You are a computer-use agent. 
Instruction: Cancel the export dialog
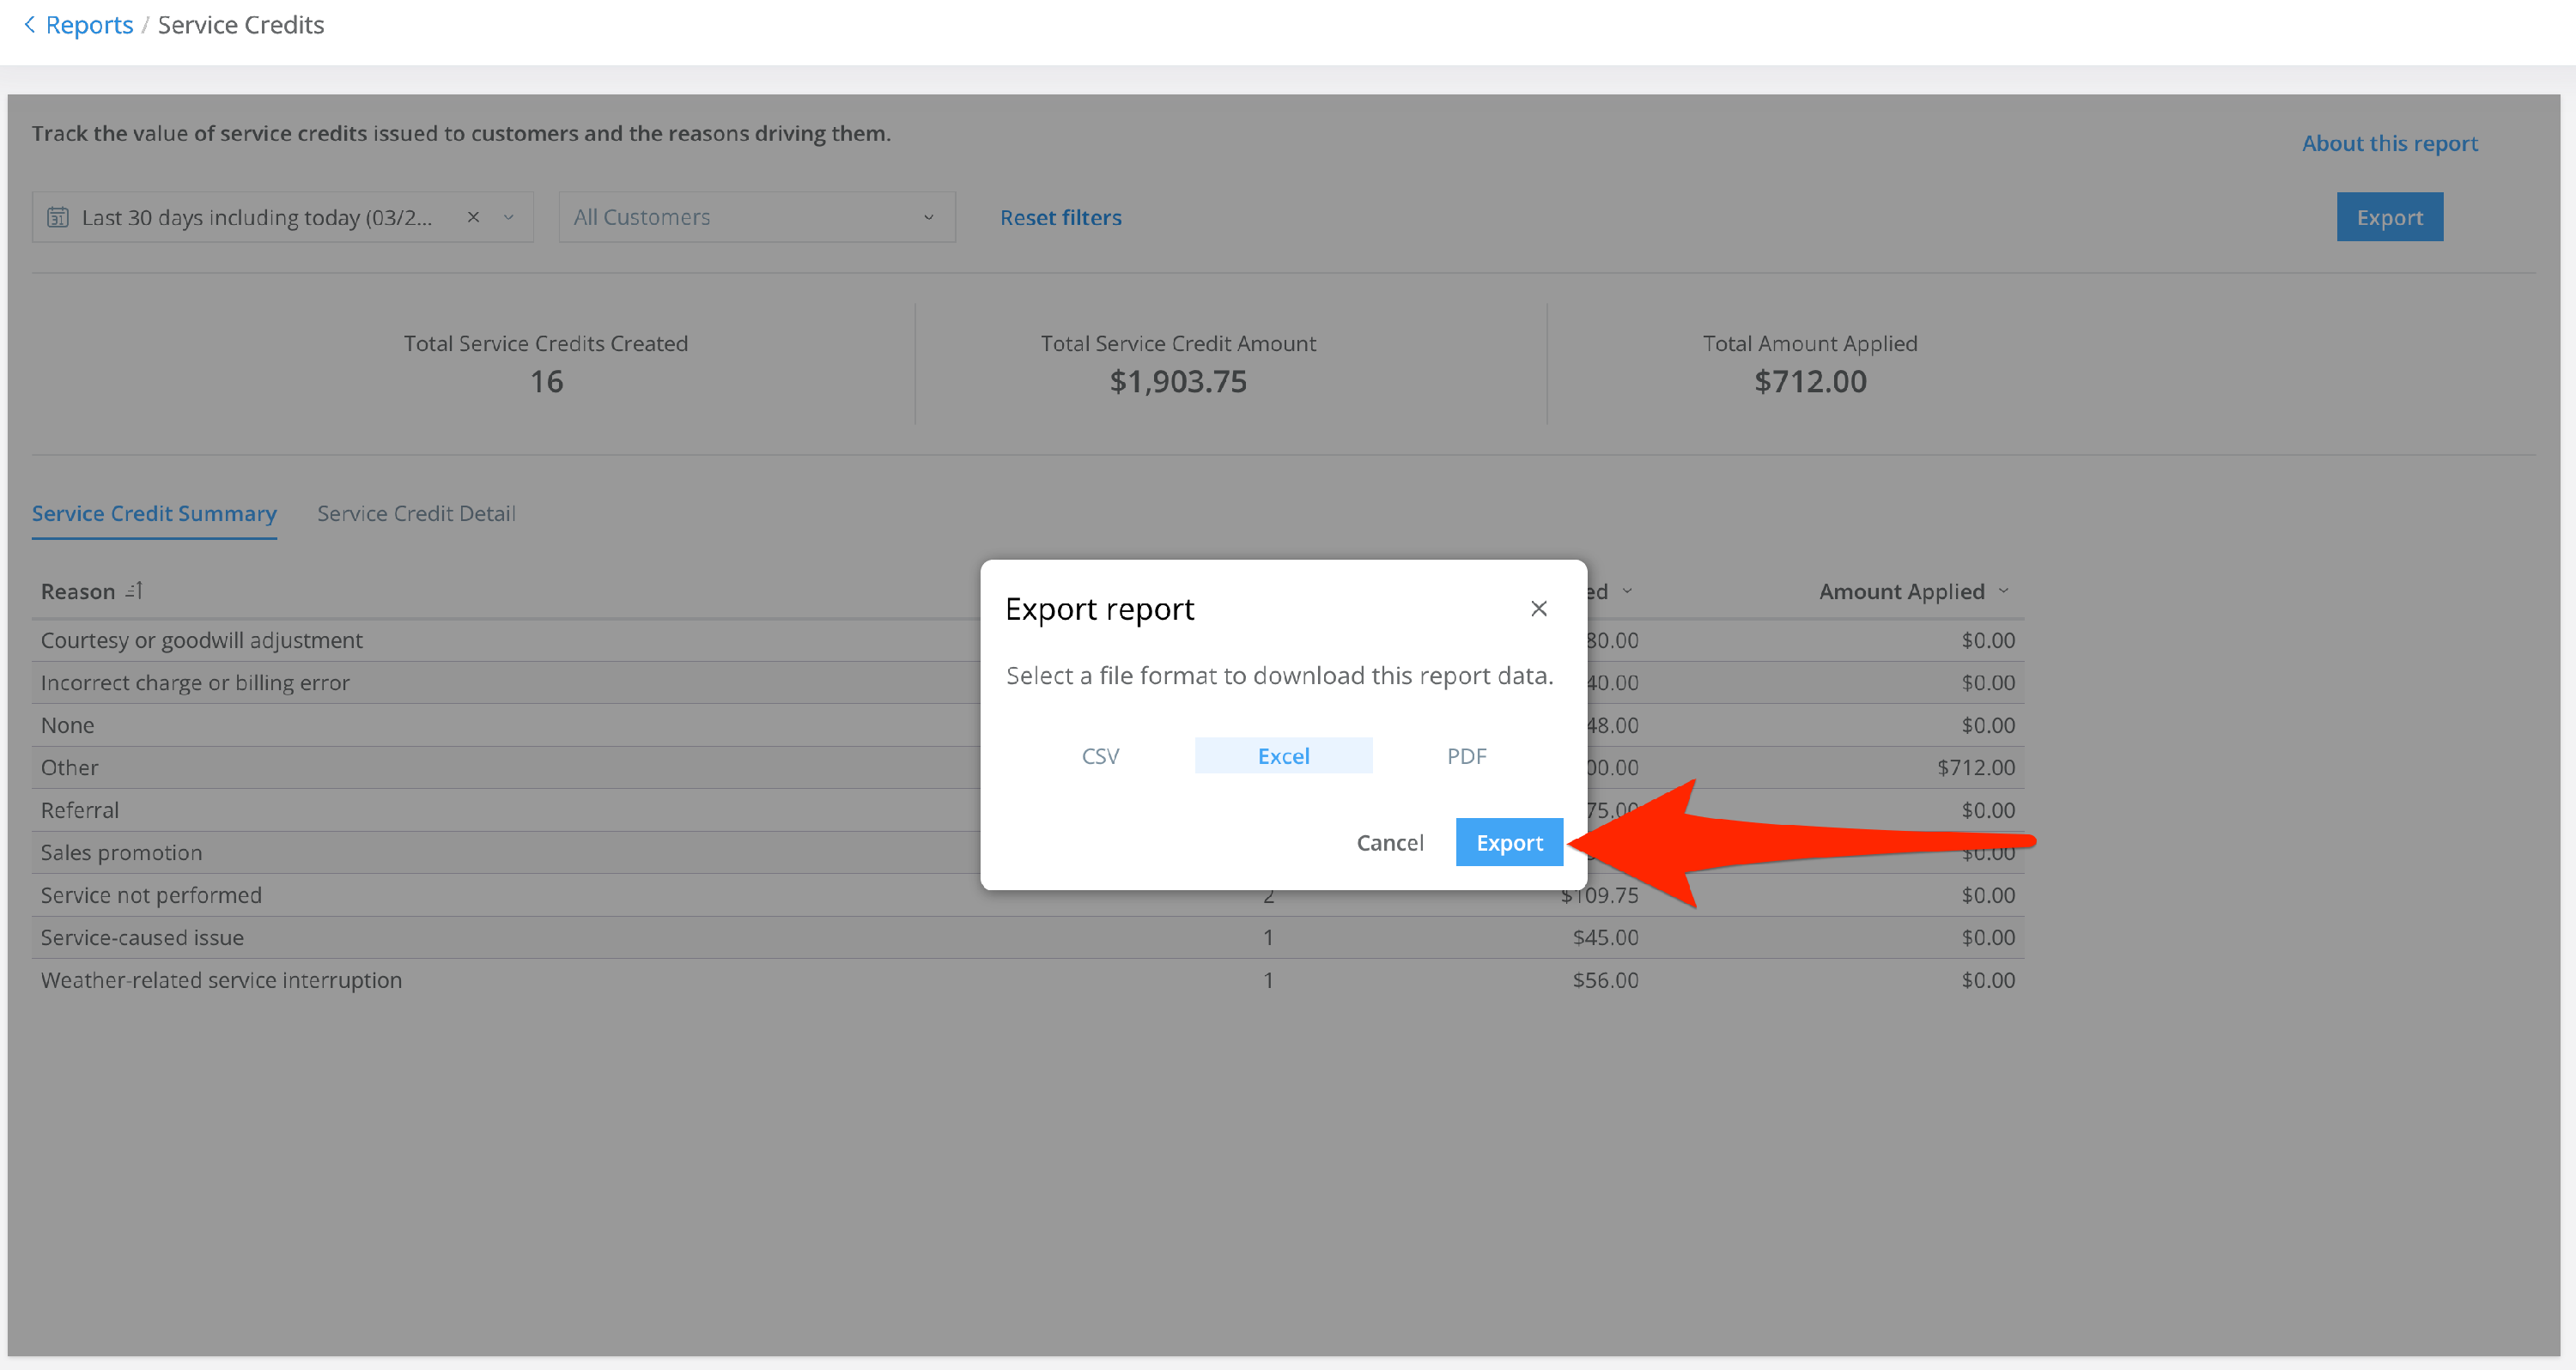click(1389, 842)
